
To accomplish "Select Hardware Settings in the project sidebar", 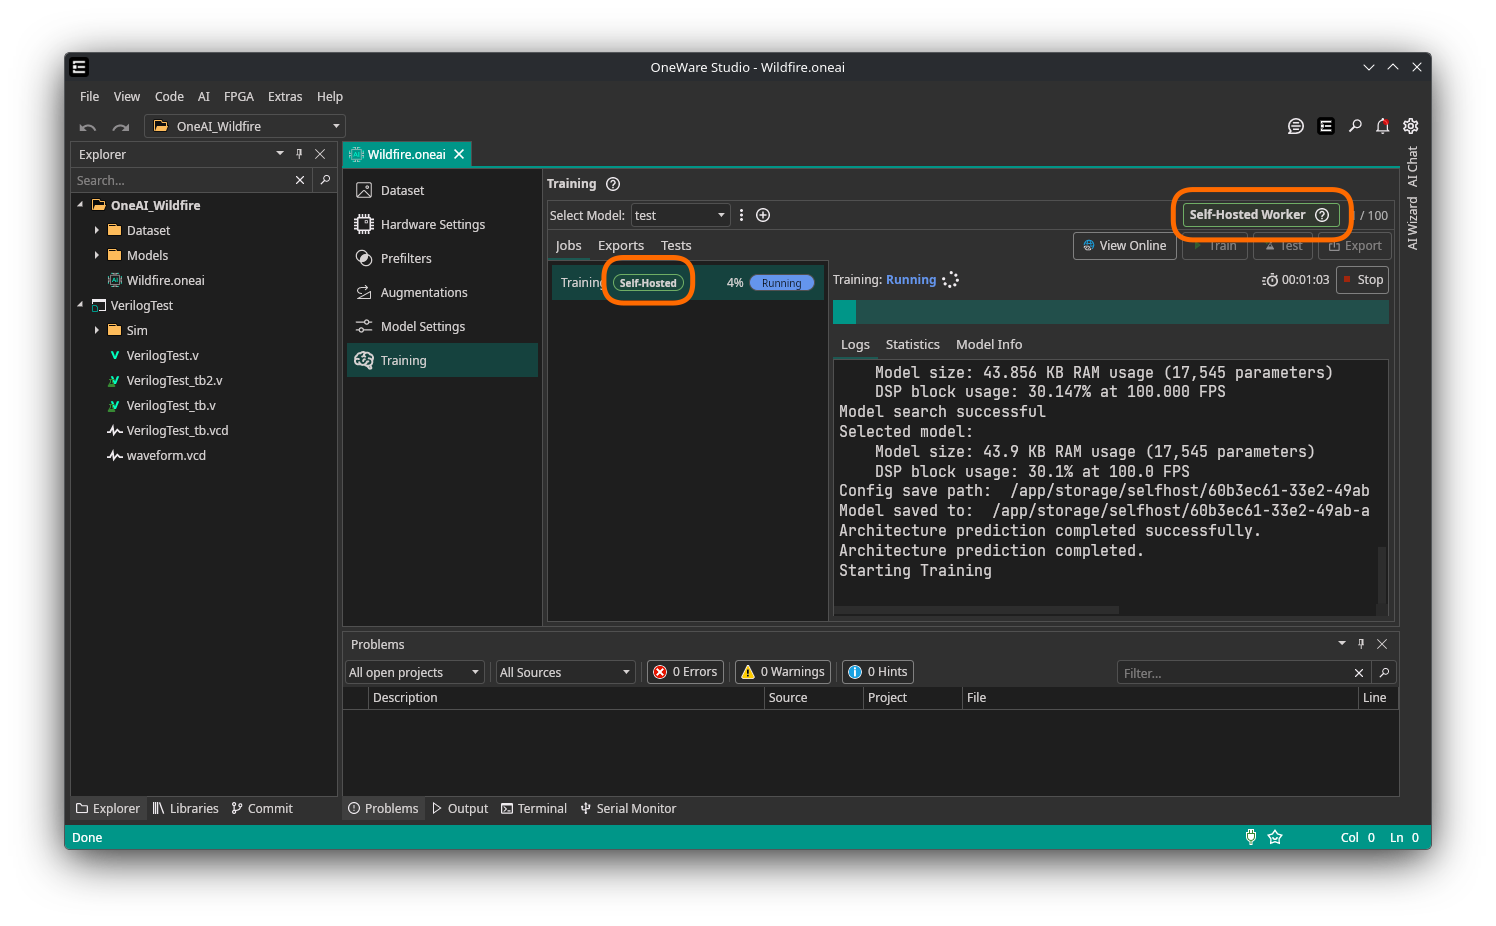I will pos(433,224).
